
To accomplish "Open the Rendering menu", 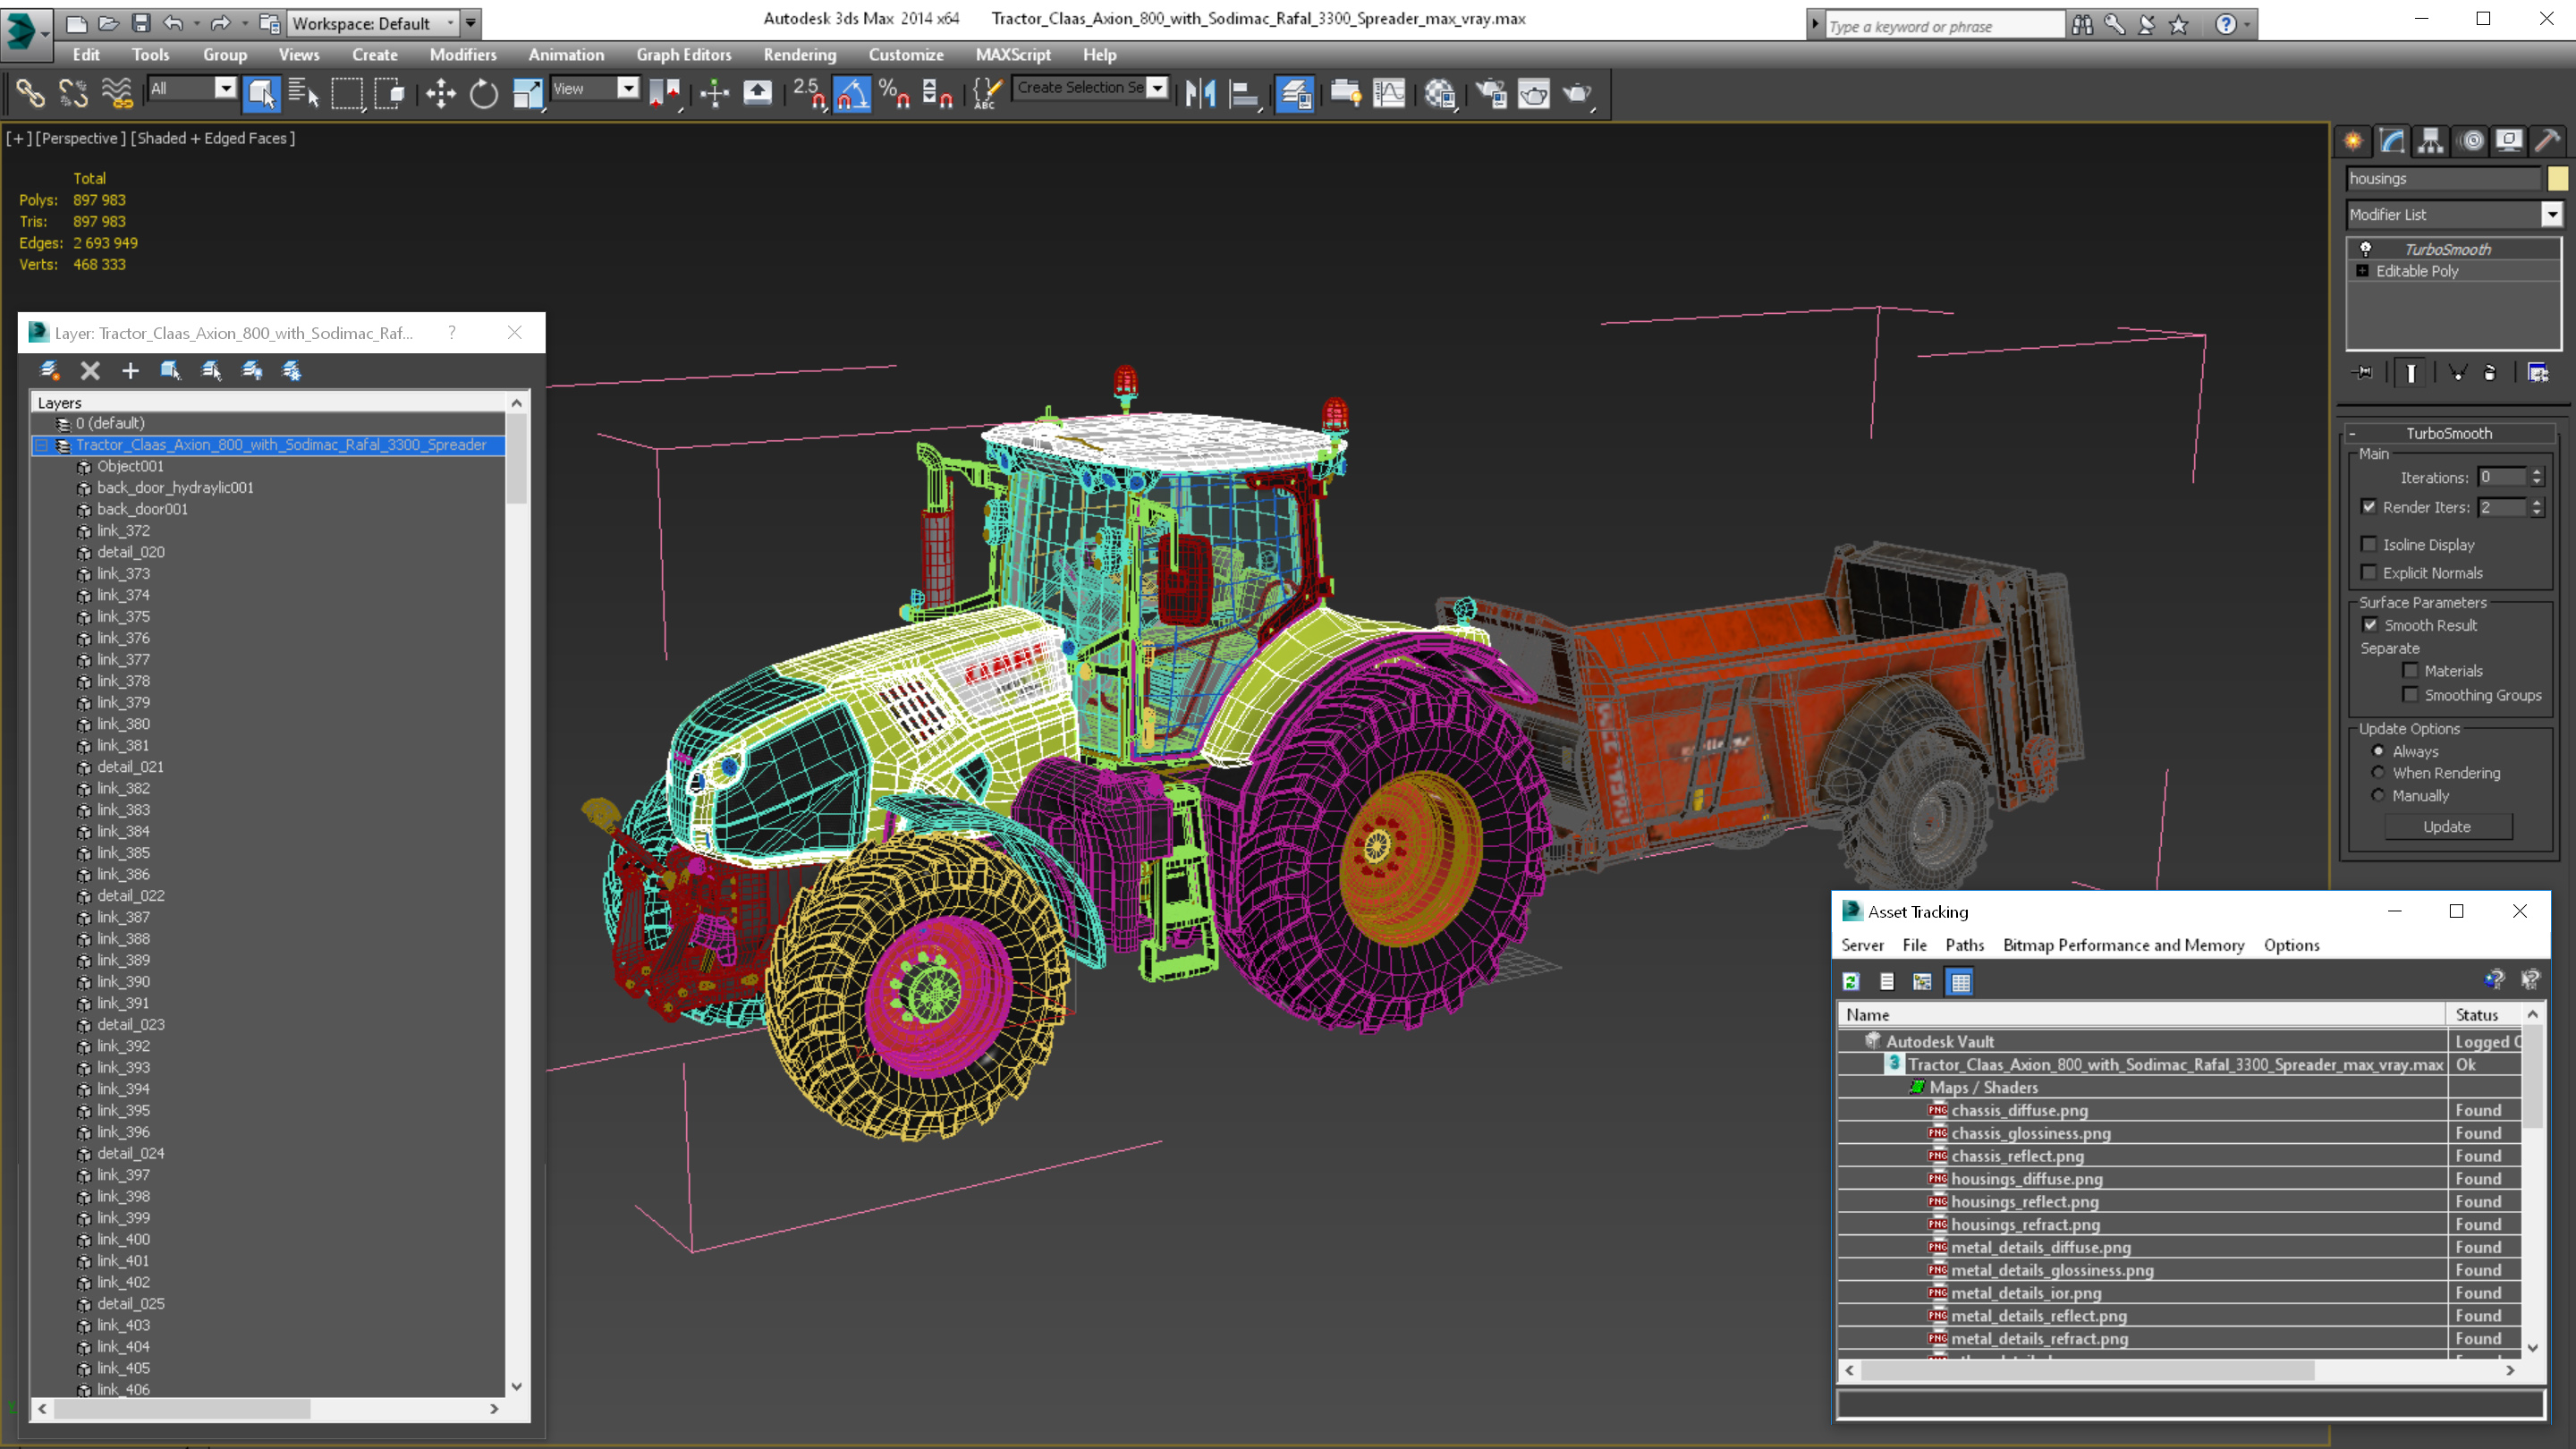I will point(799,55).
